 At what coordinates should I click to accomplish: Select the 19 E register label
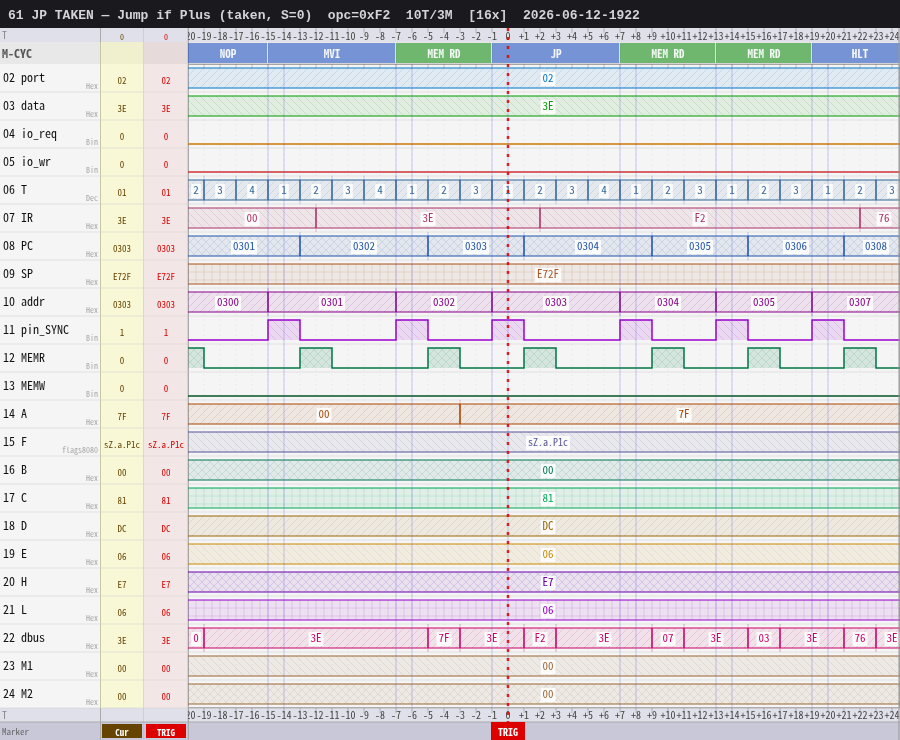point(15,554)
